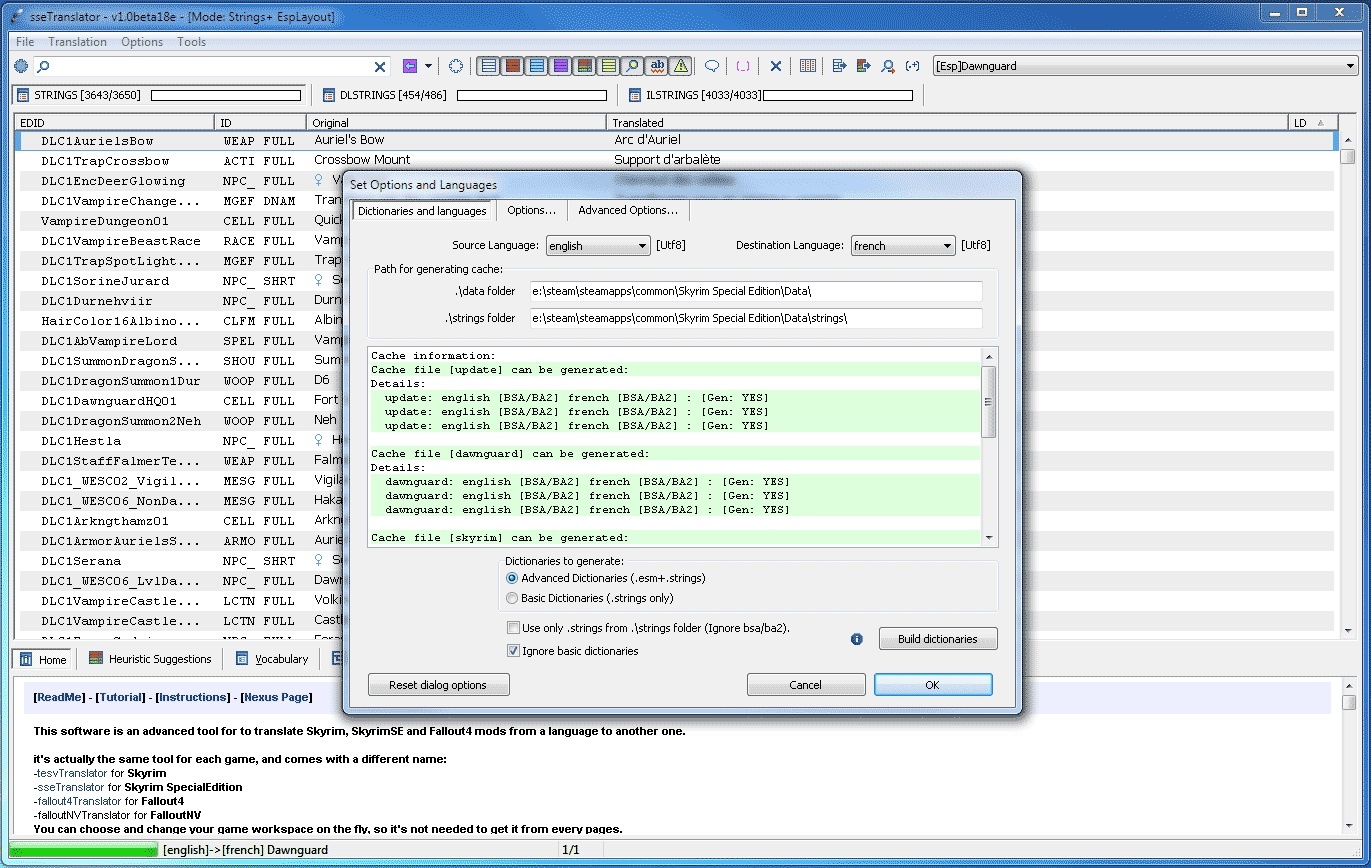The image size is (1371, 868).
Task: Click the second orange export arrow icon
Action: click(x=863, y=66)
